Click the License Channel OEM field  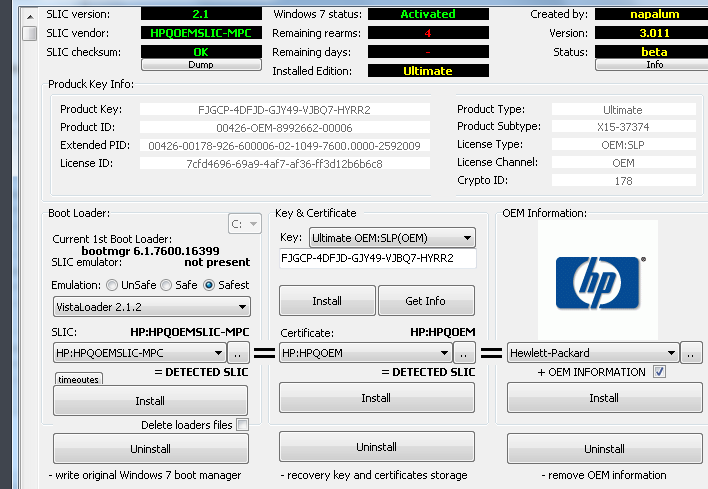623,163
